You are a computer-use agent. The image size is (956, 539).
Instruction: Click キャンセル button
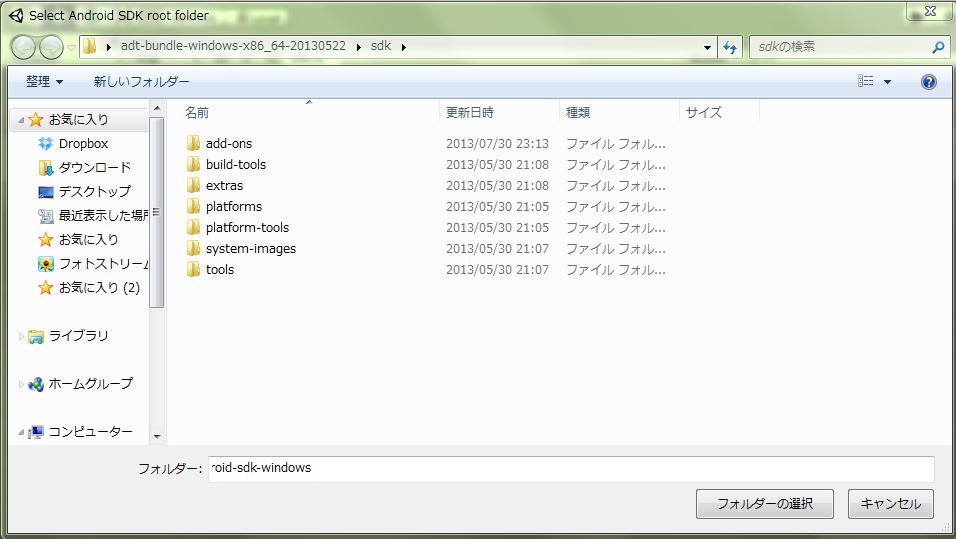pyautogui.click(x=890, y=504)
